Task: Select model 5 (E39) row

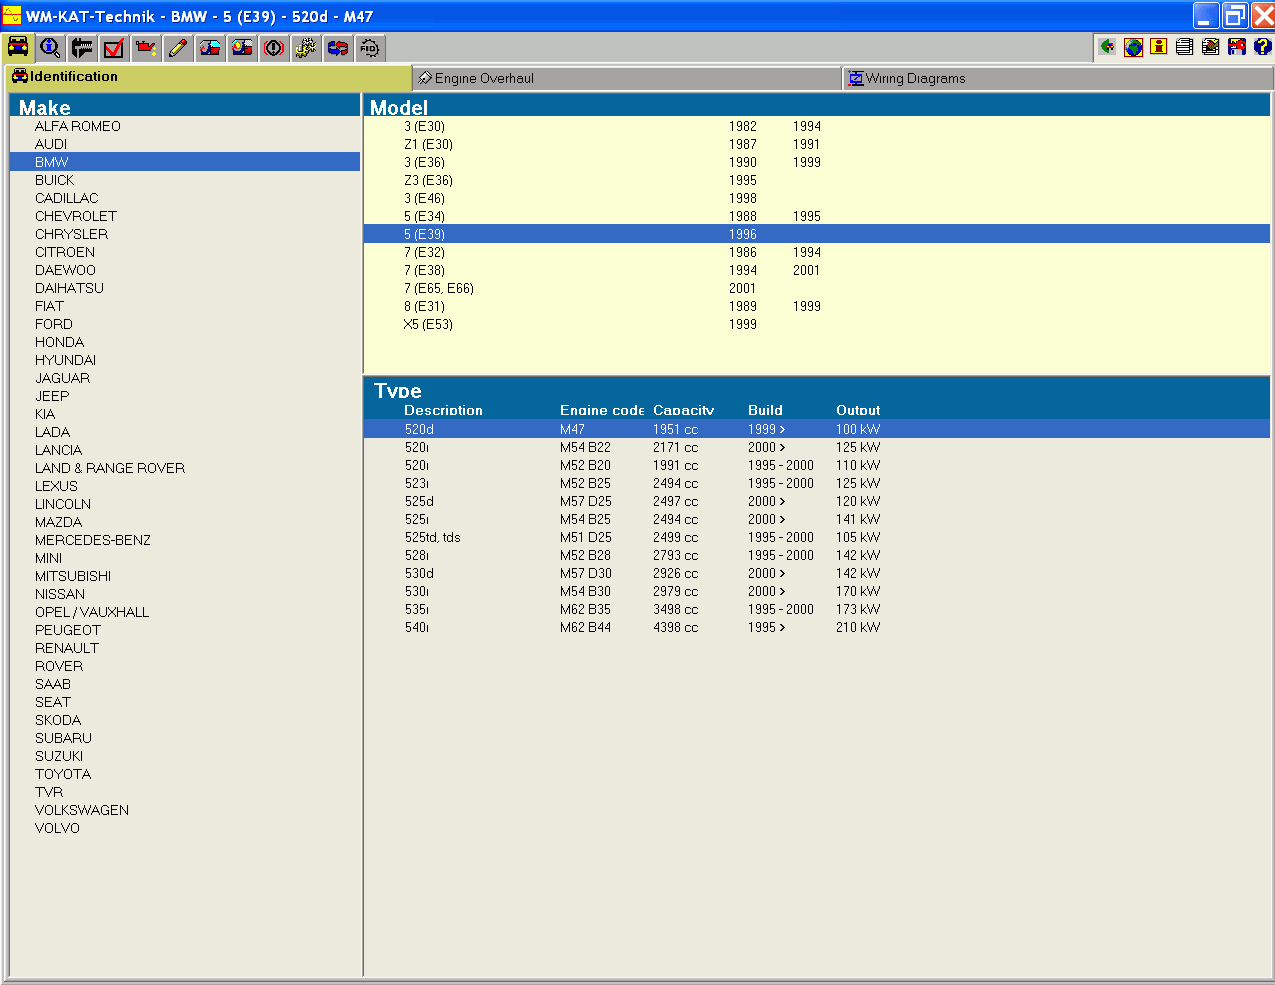Action: pos(817,234)
